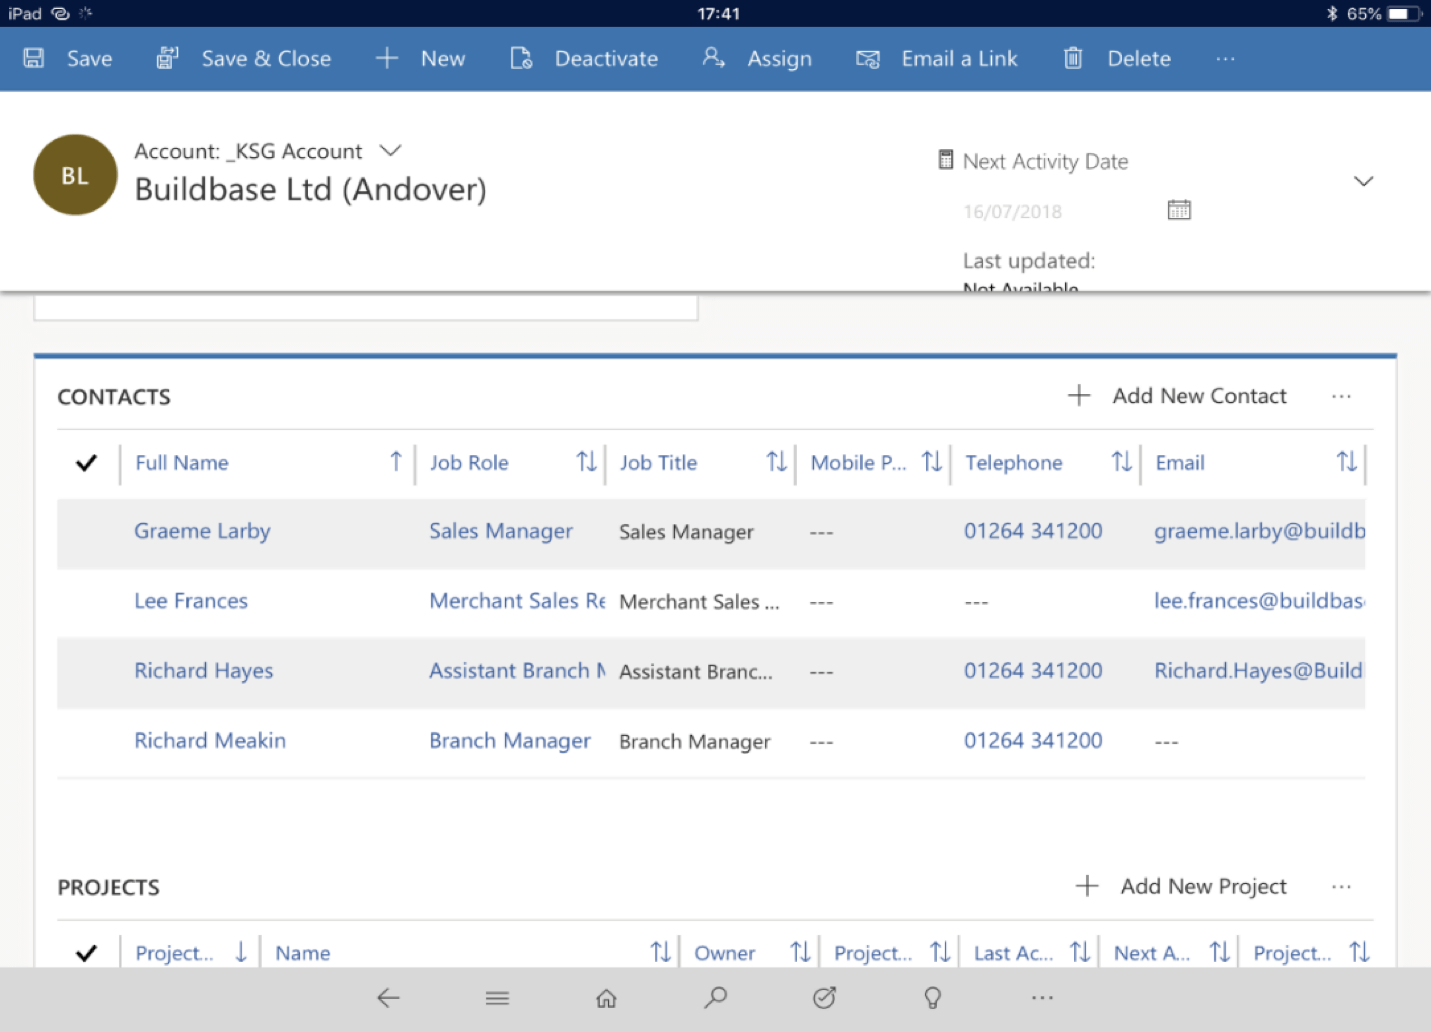Click Add New Project button text
The image size is (1431, 1032).
point(1203,887)
